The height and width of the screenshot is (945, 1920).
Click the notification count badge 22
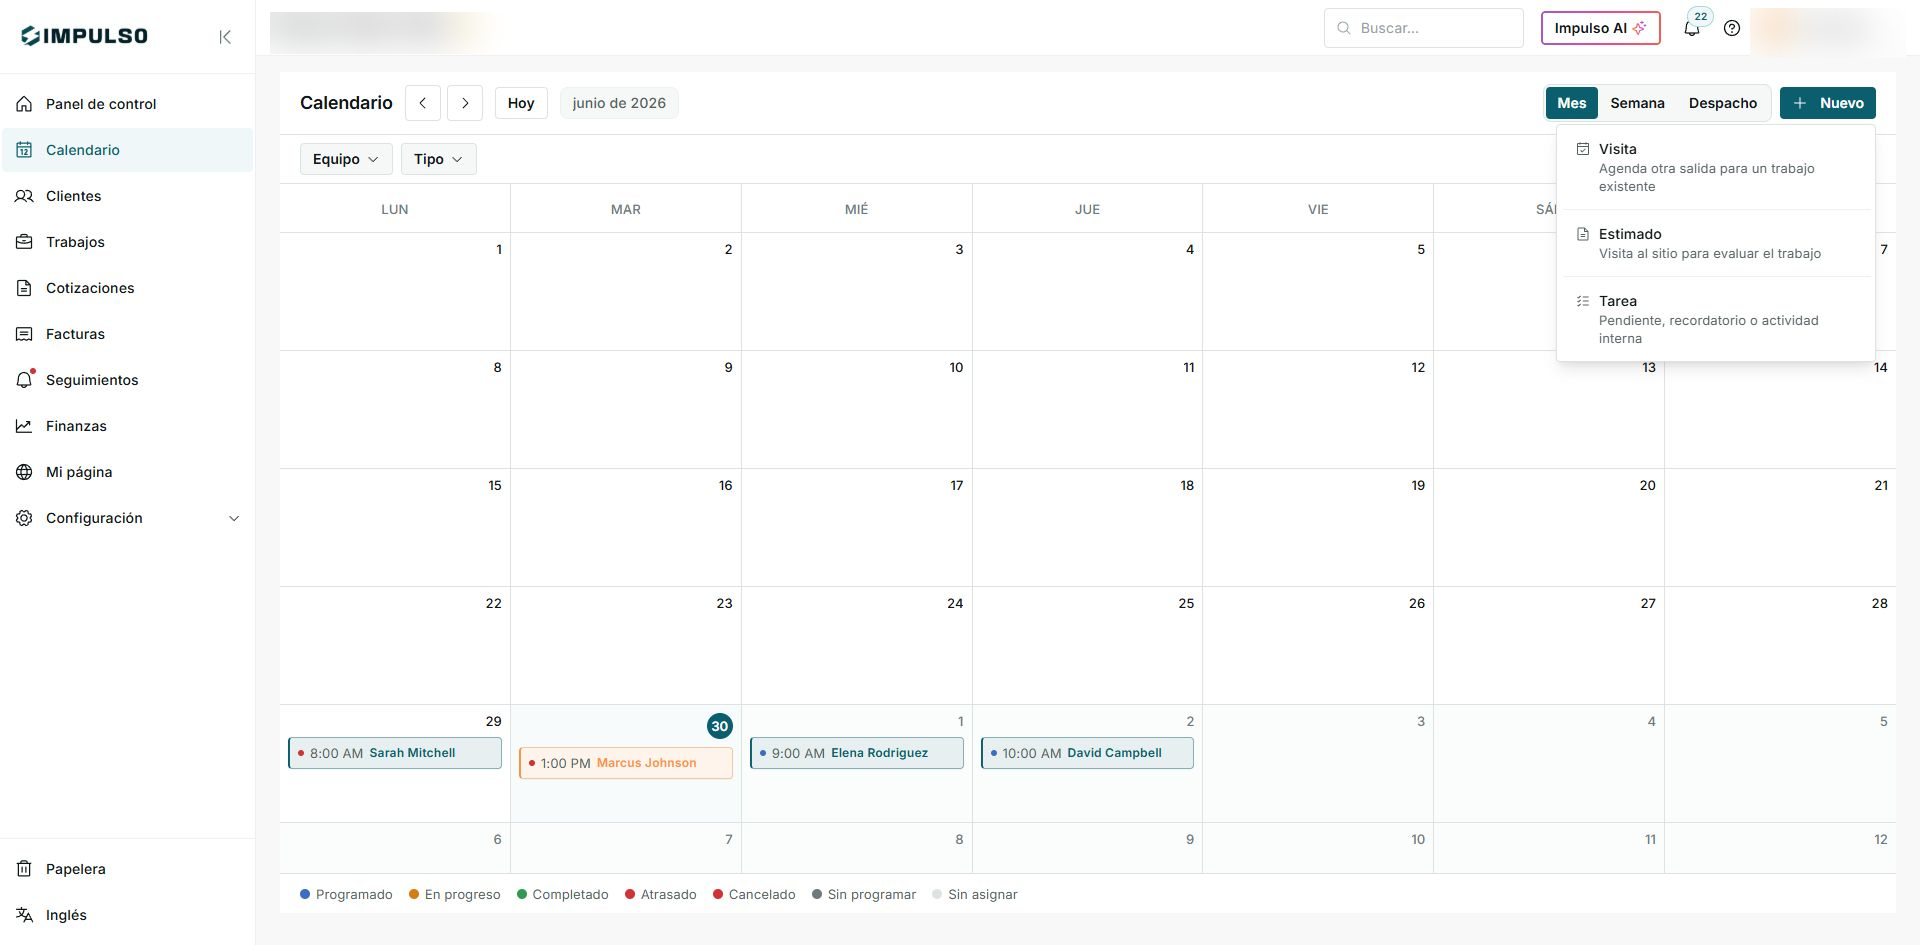(1701, 16)
